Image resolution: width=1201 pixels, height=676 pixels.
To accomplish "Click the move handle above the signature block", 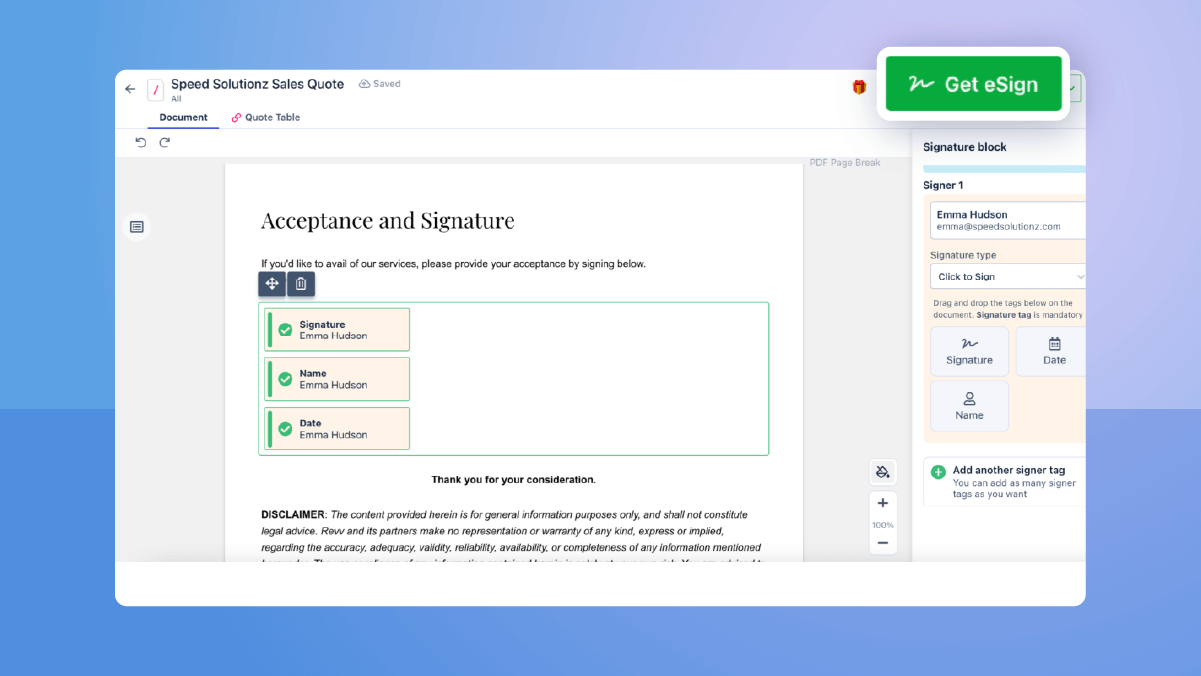I will coord(271,284).
